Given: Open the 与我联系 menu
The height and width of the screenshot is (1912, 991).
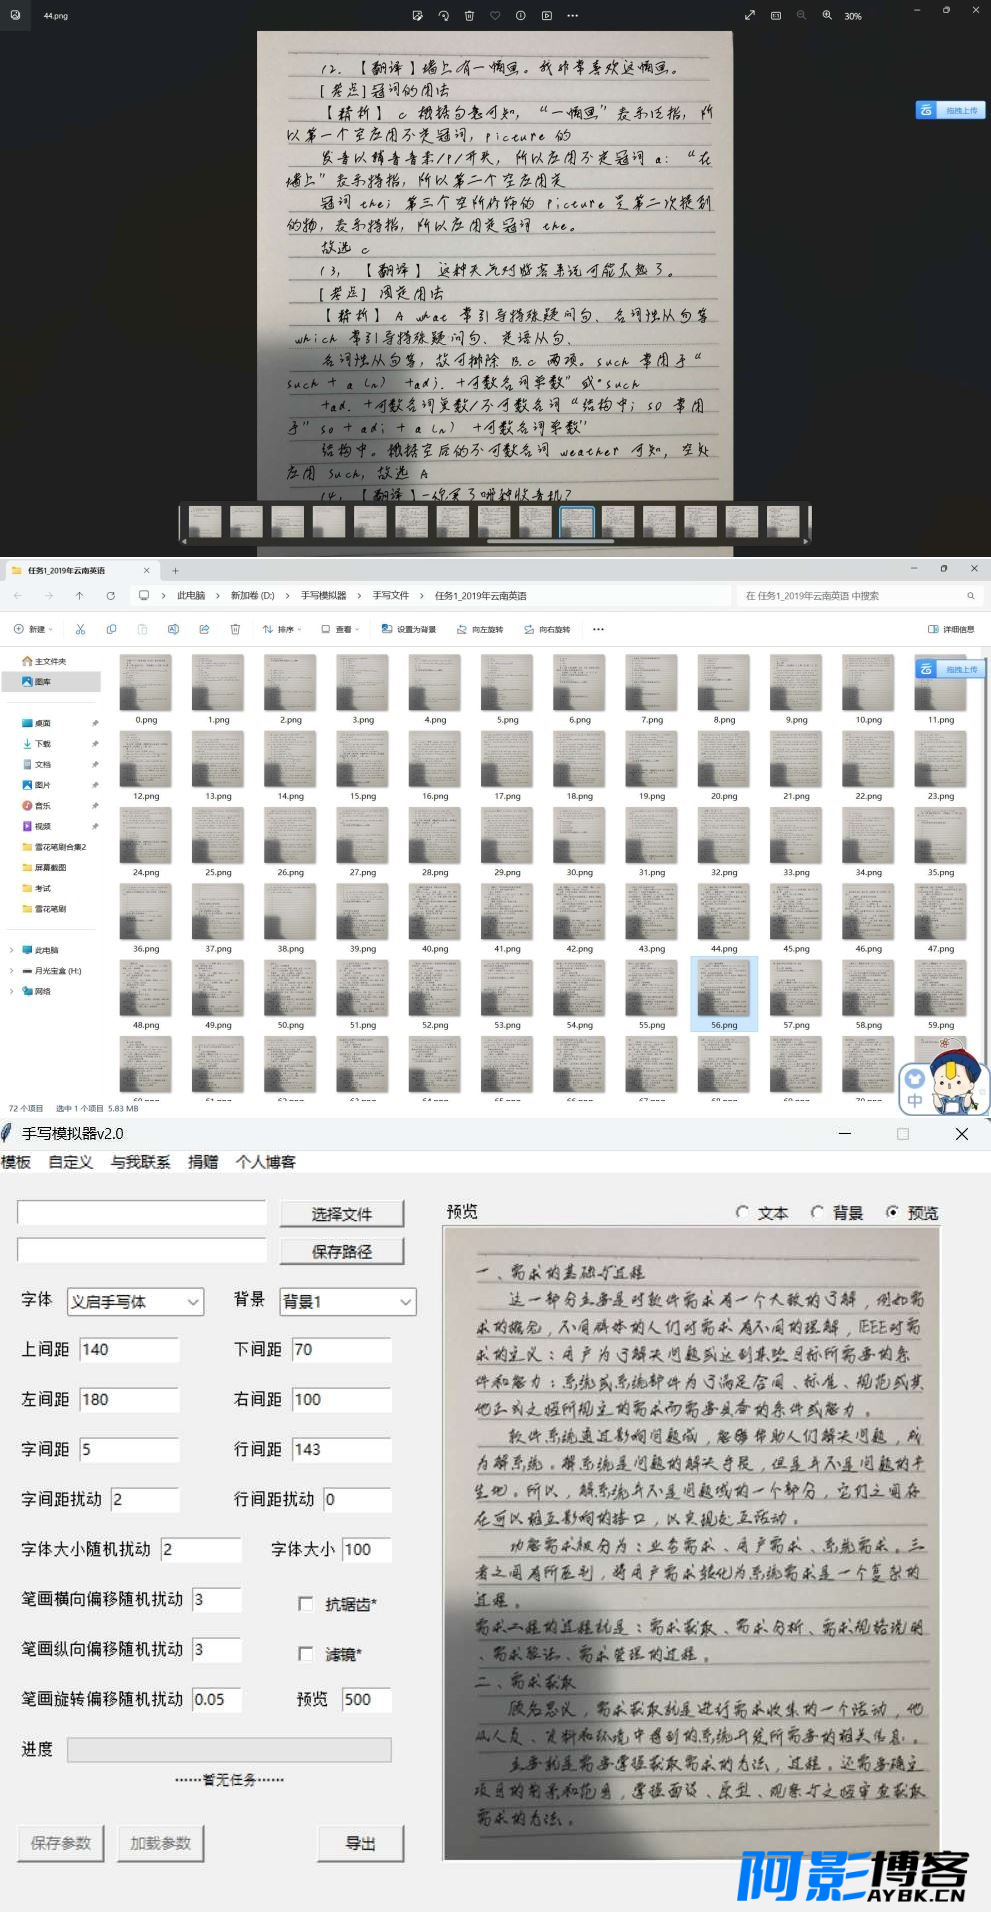Looking at the screenshot, I should click(x=140, y=1161).
